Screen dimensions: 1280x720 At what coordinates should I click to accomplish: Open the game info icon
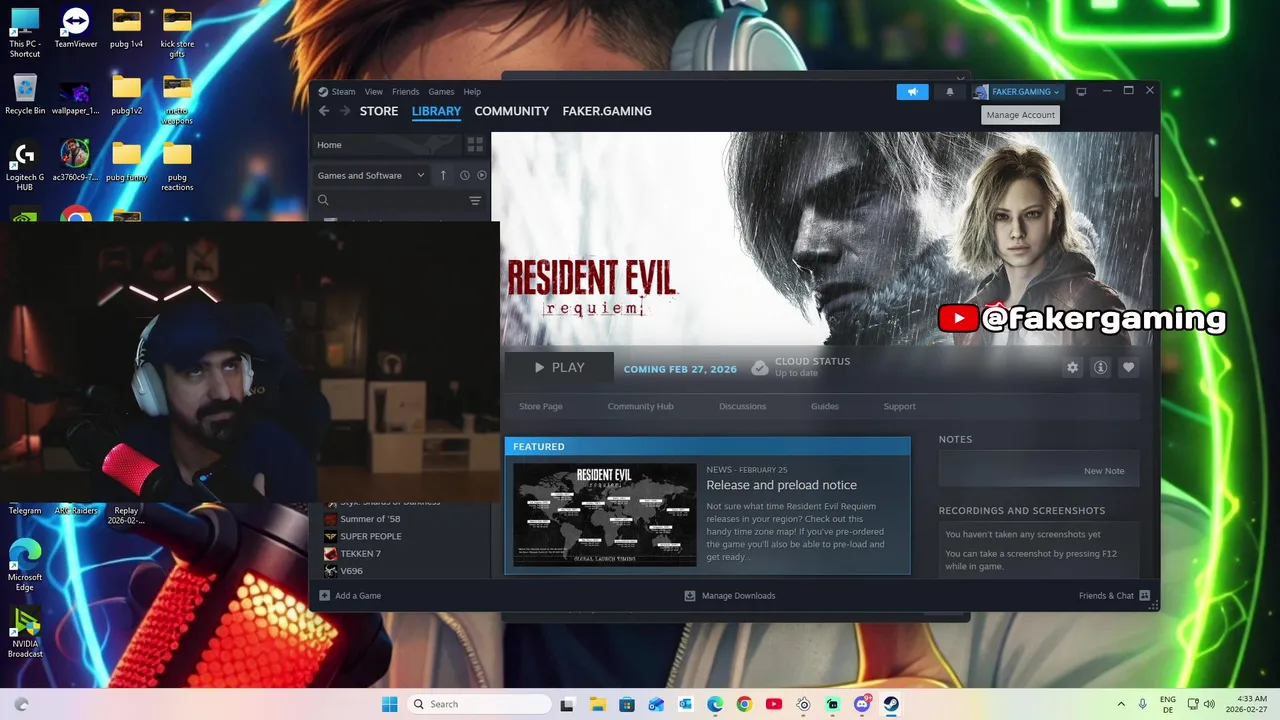point(1100,368)
